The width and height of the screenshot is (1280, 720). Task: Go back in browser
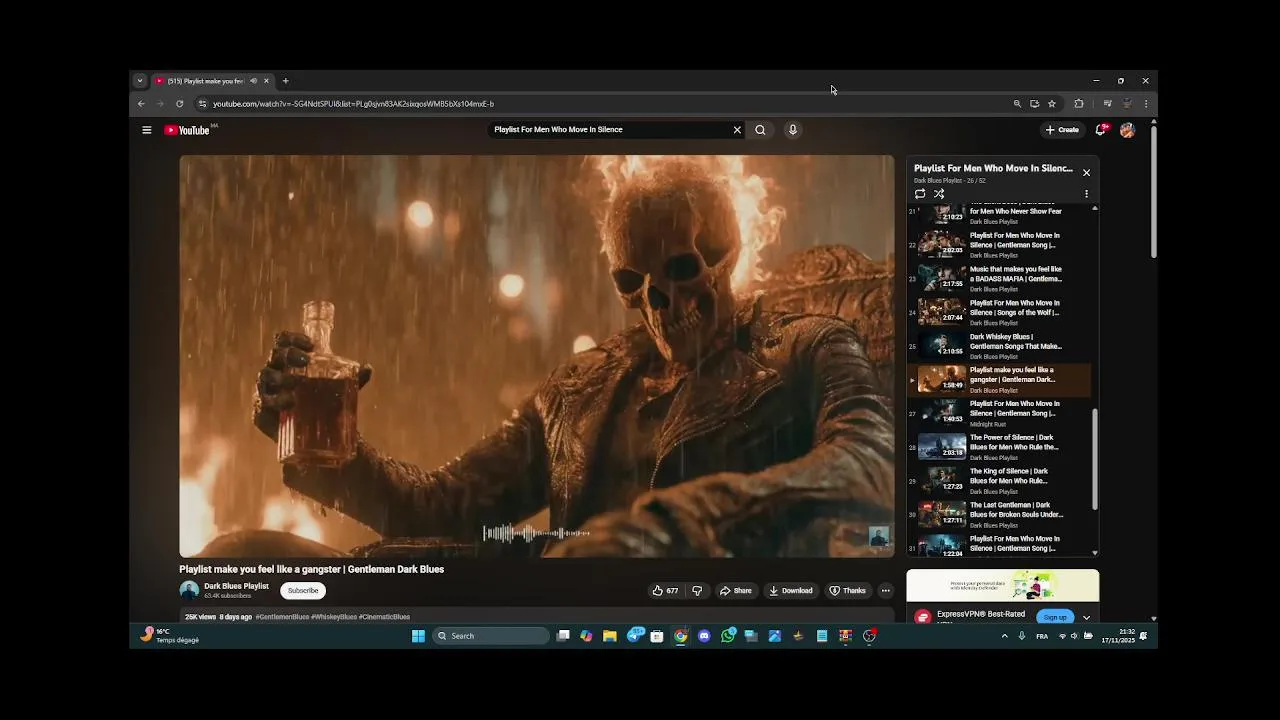141,104
